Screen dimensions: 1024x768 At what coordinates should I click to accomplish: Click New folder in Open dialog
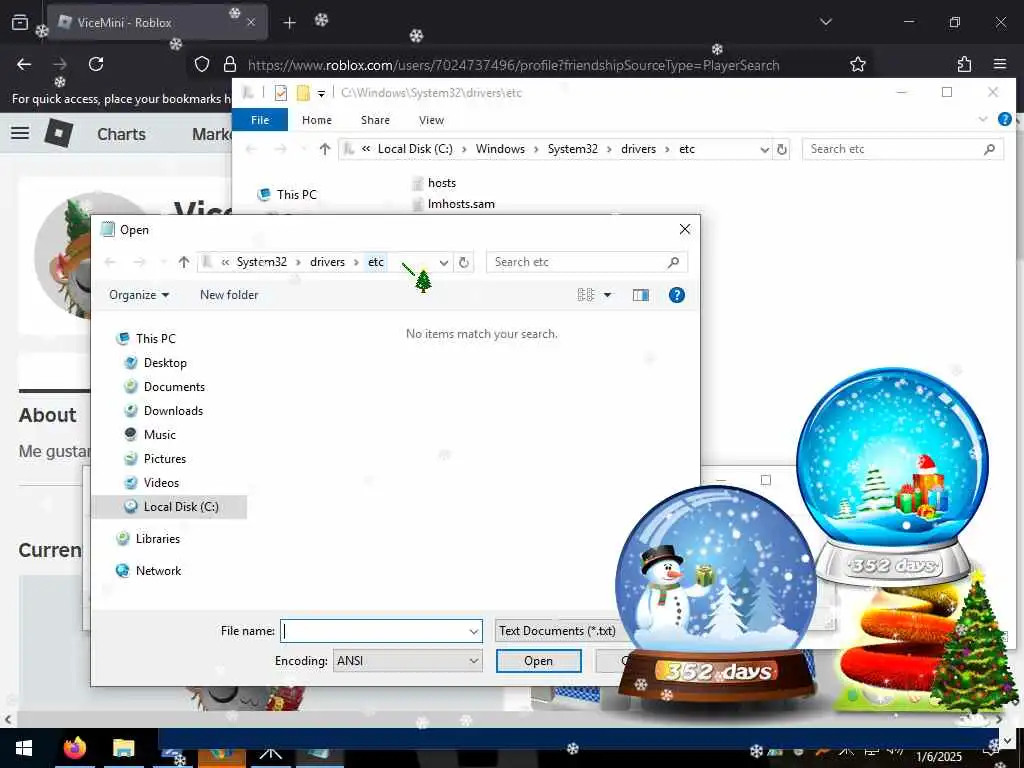coord(229,295)
